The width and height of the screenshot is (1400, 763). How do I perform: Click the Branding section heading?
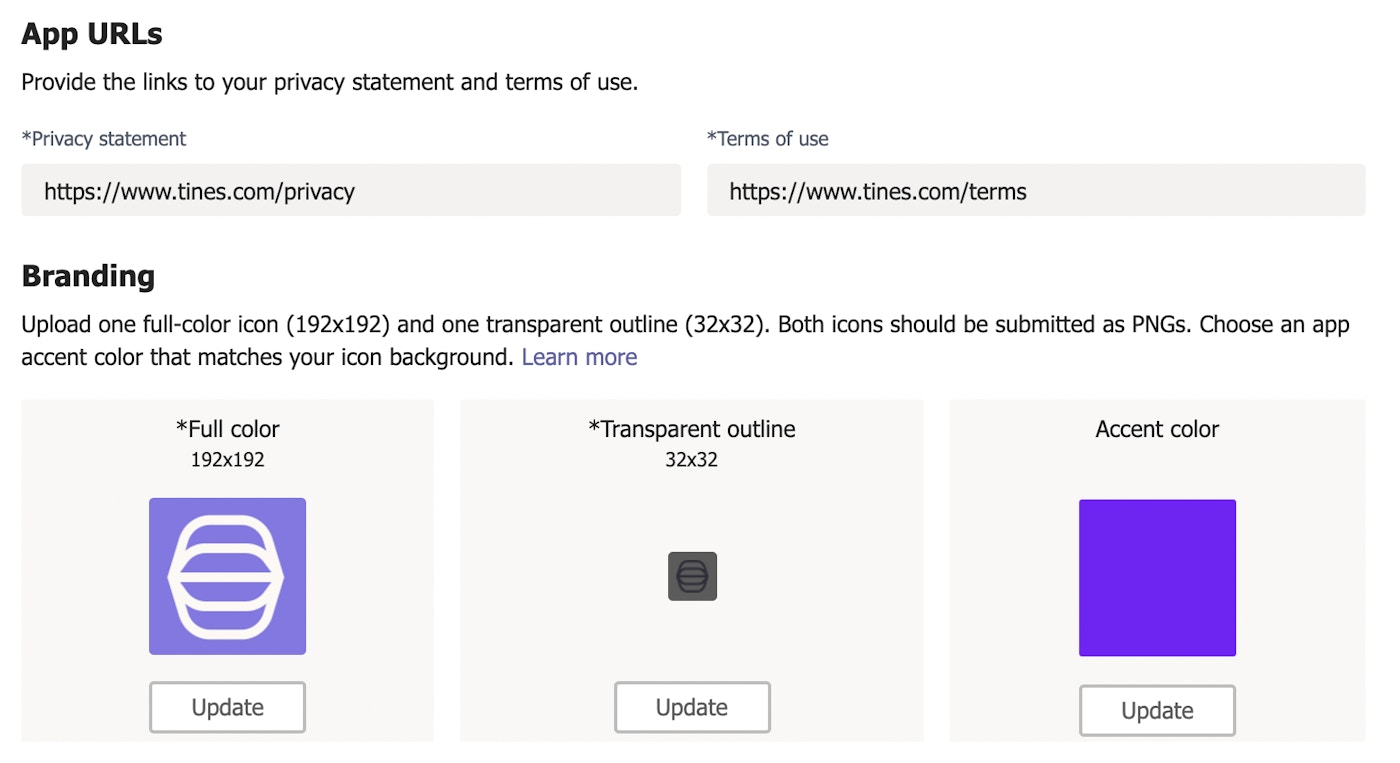coord(88,276)
